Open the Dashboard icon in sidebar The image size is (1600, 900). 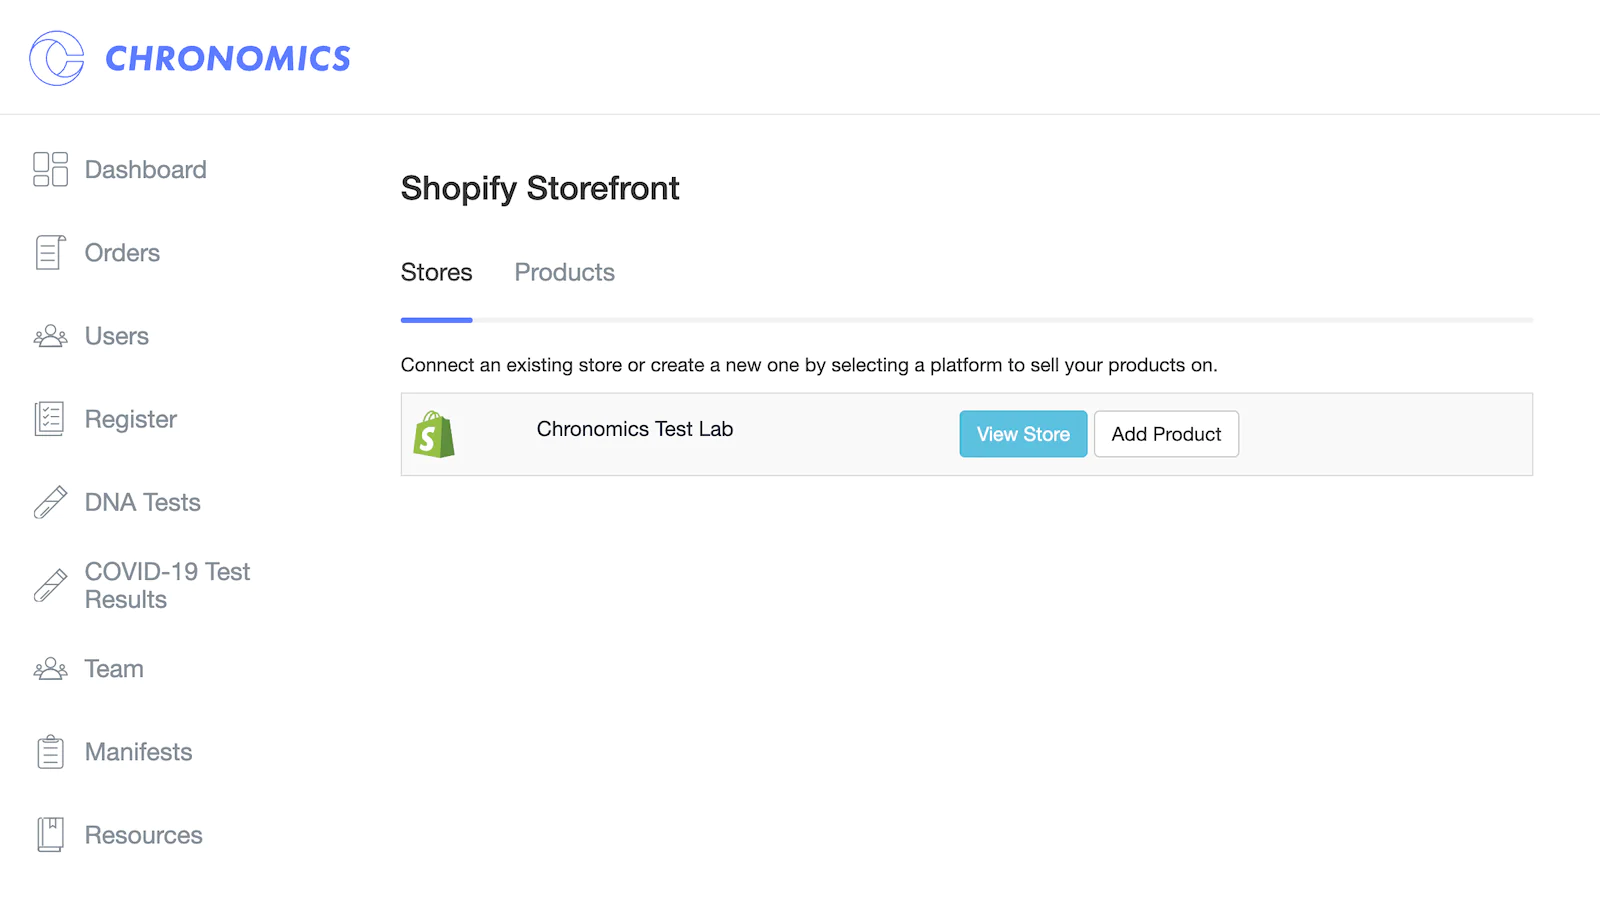pyautogui.click(x=50, y=170)
